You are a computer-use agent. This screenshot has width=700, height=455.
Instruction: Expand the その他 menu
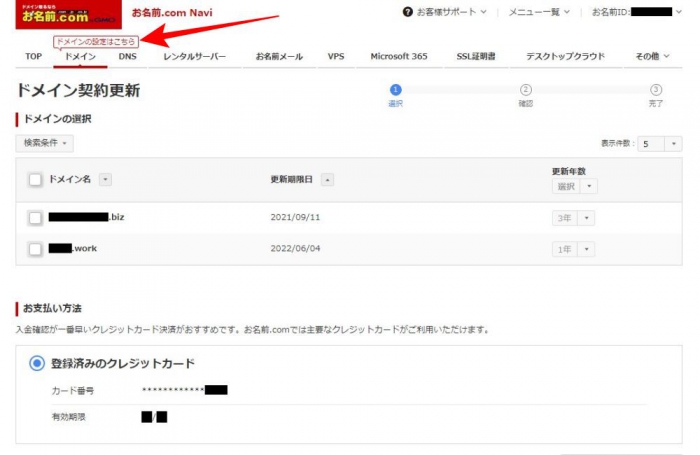[652, 56]
